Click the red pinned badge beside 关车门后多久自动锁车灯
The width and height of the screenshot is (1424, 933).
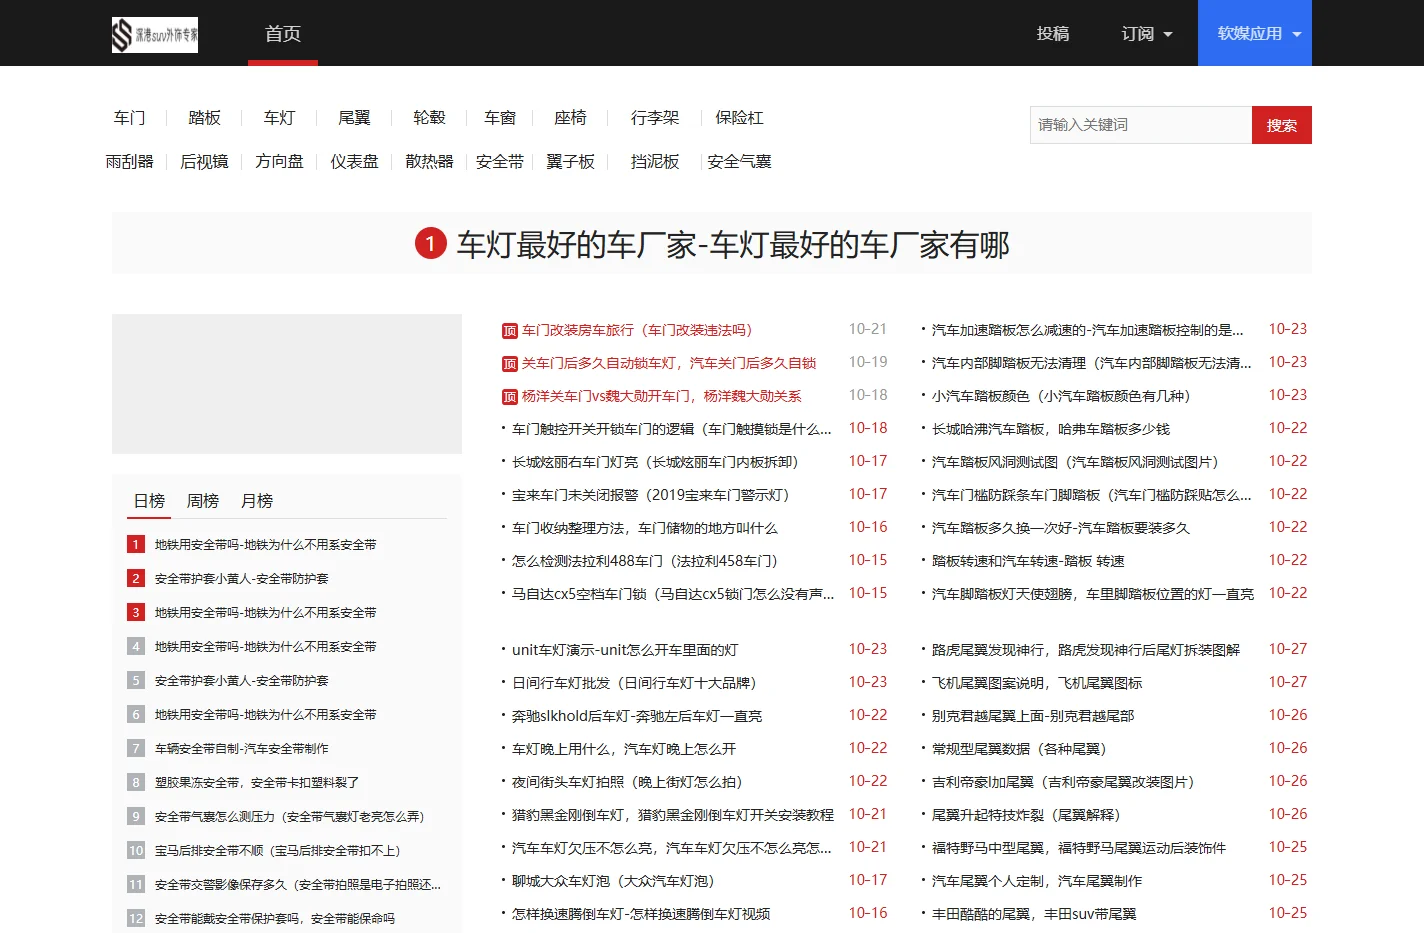[x=510, y=364]
